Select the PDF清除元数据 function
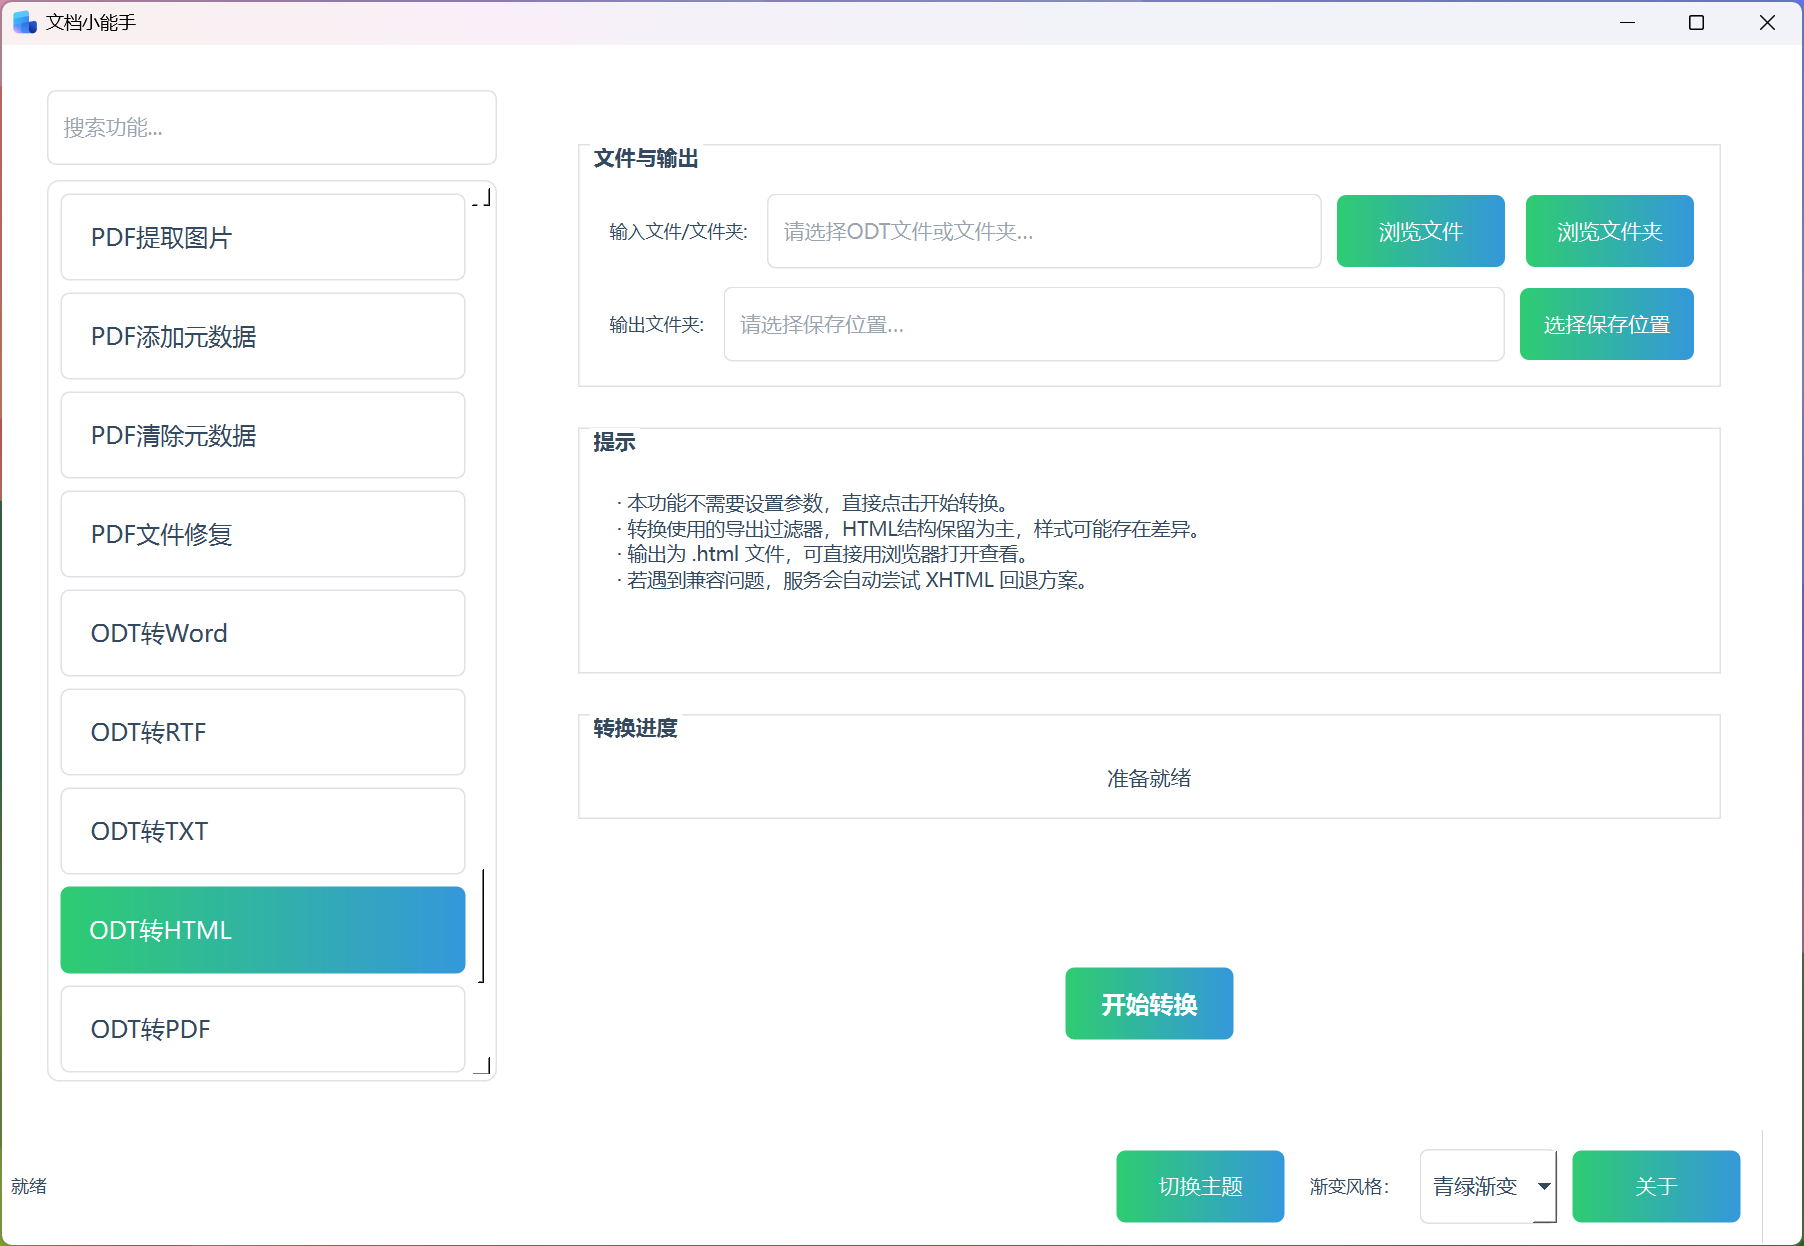The height and width of the screenshot is (1246, 1804). 262,435
